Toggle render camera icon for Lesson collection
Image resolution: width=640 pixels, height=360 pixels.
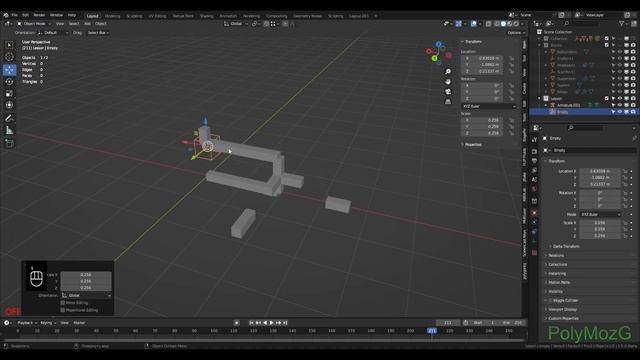(633, 98)
